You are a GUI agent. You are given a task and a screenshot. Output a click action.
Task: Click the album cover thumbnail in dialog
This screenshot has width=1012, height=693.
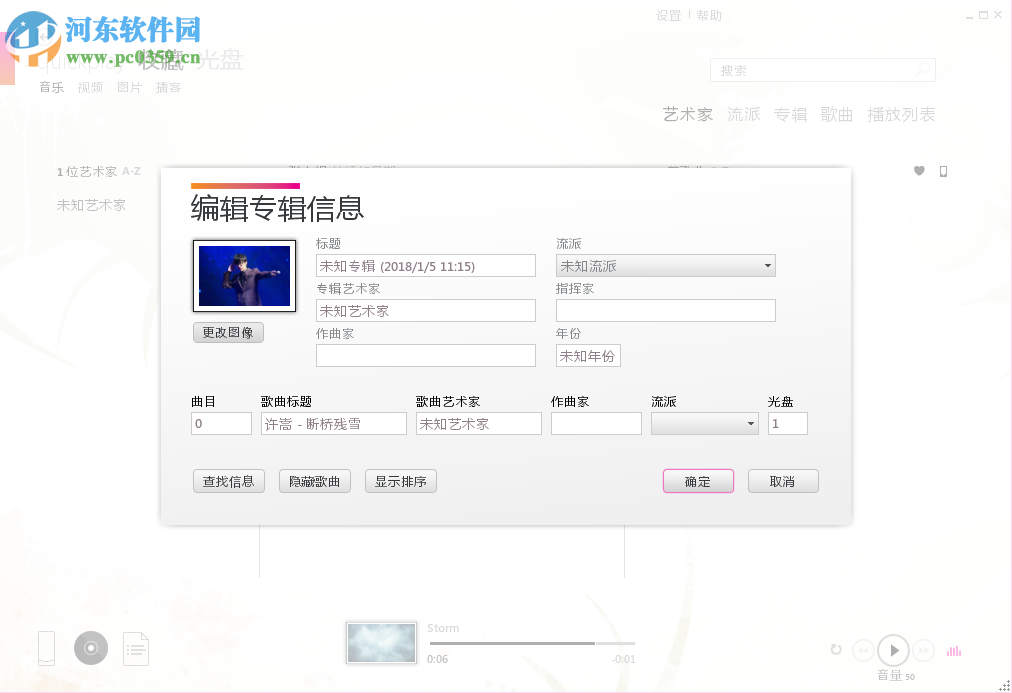pos(244,277)
